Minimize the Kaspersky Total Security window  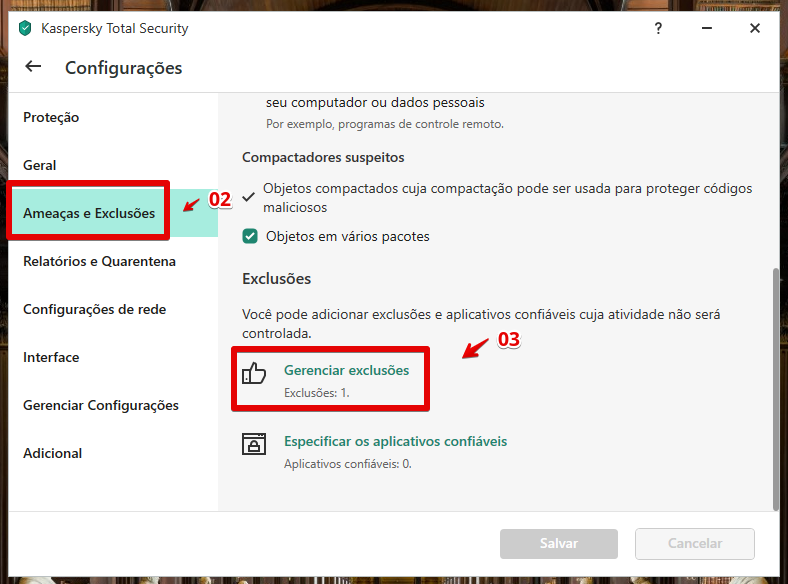[x=707, y=28]
